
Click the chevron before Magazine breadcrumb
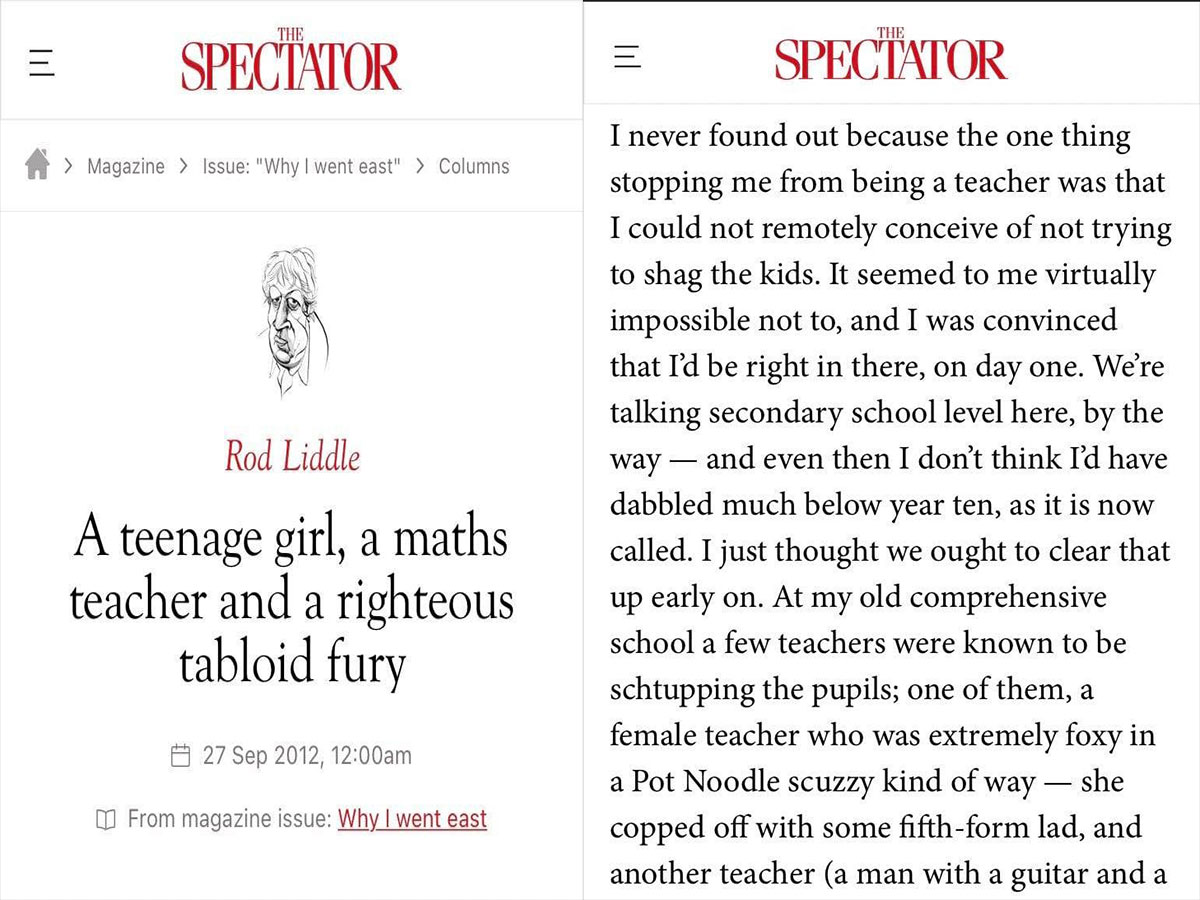[68, 166]
